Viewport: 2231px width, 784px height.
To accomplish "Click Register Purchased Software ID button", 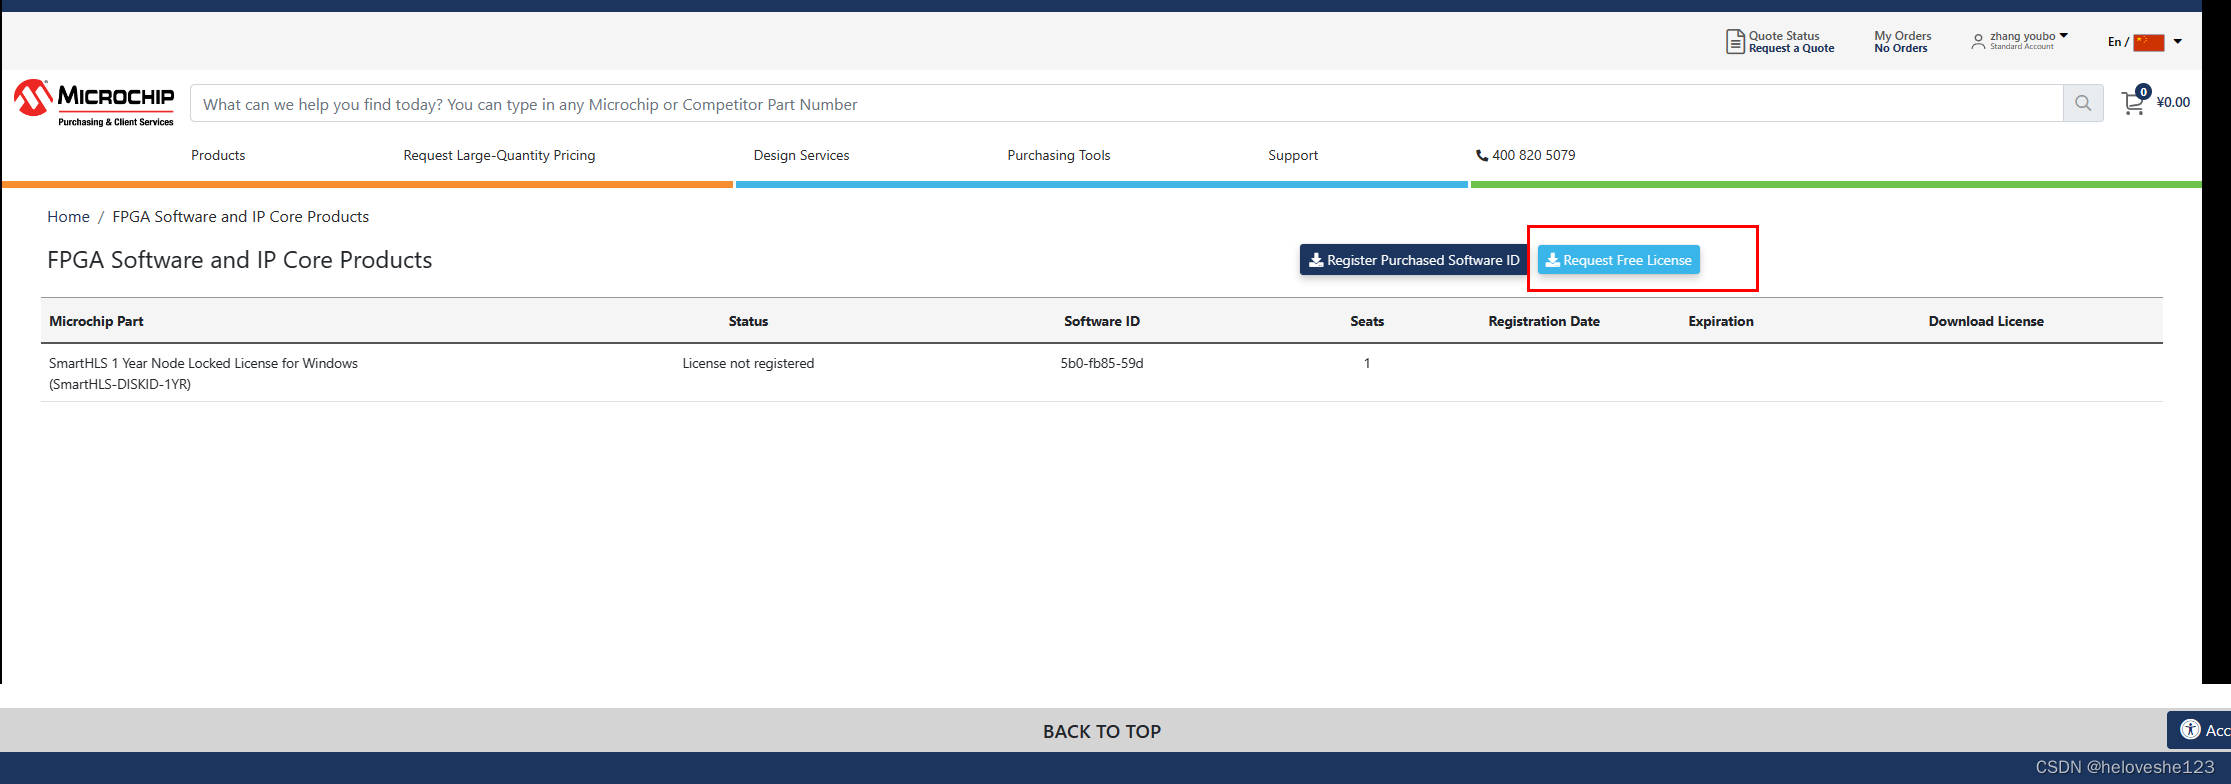I will click(x=1414, y=260).
